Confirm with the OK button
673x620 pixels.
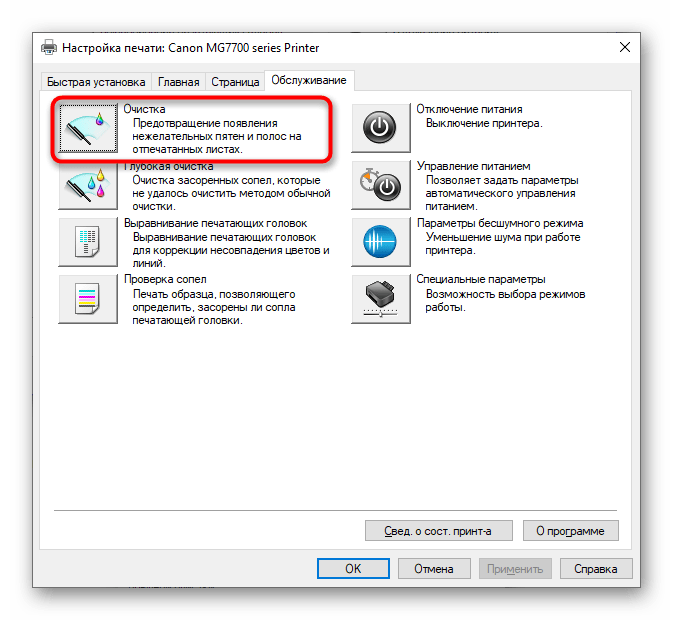click(x=353, y=569)
